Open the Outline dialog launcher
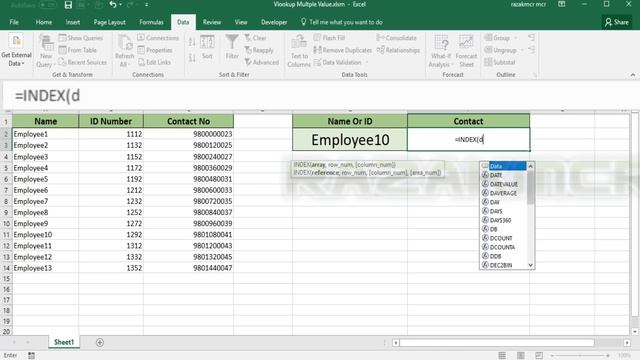 (x=535, y=75)
